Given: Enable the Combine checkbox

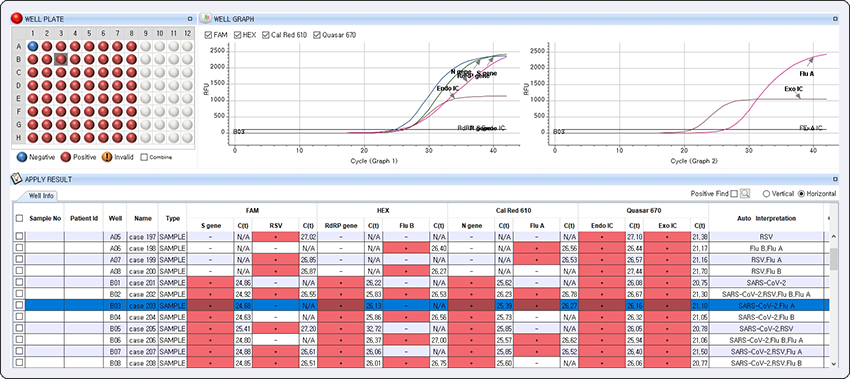Looking at the screenshot, I should point(144,157).
